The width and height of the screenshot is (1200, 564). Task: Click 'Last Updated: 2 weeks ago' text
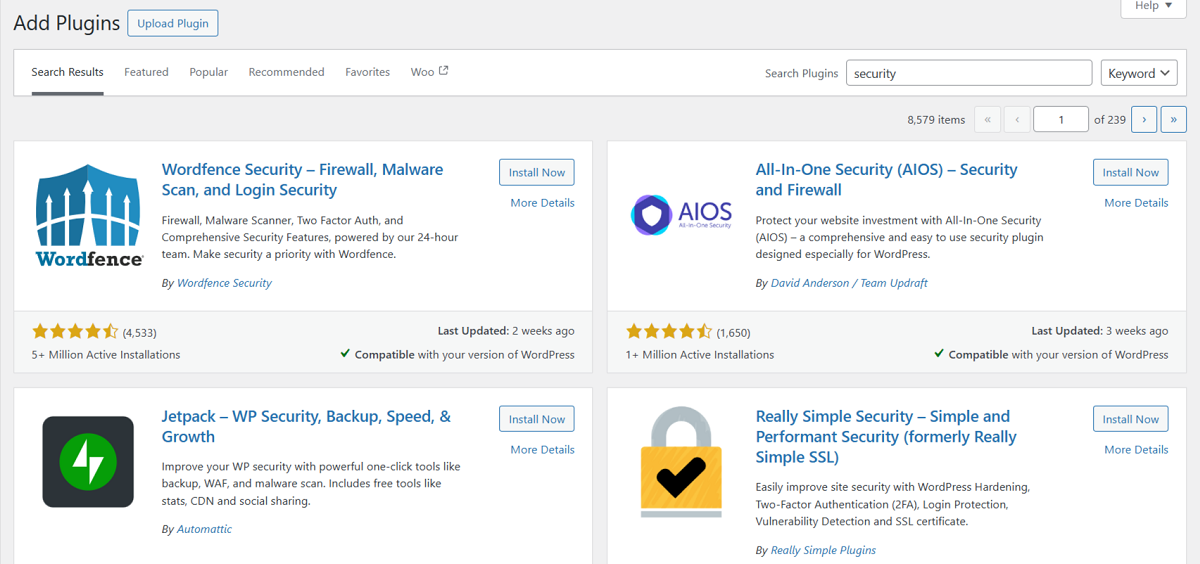[x=506, y=331]
